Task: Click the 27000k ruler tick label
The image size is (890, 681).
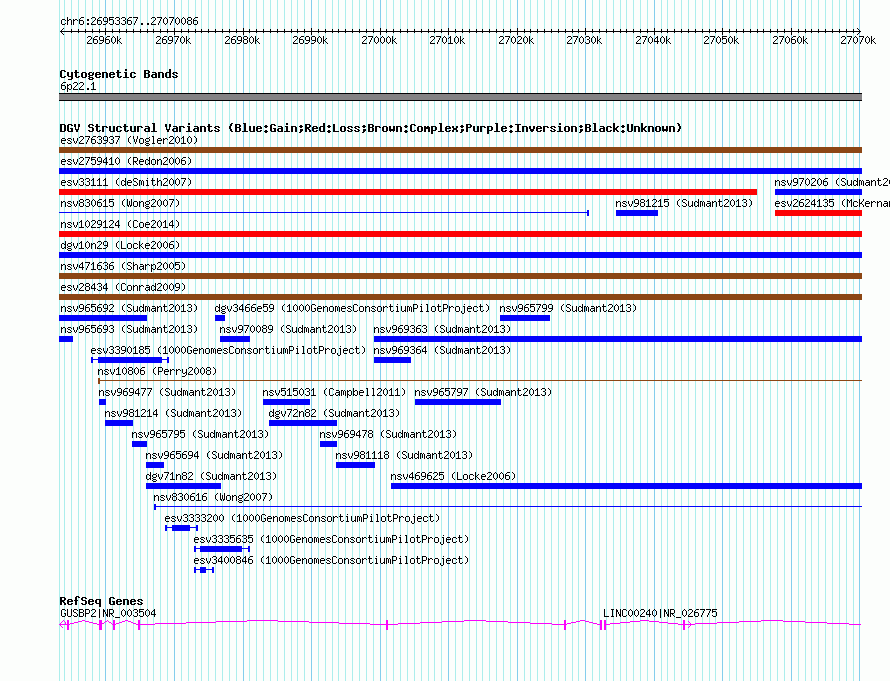Action: [x=379, y=40]
